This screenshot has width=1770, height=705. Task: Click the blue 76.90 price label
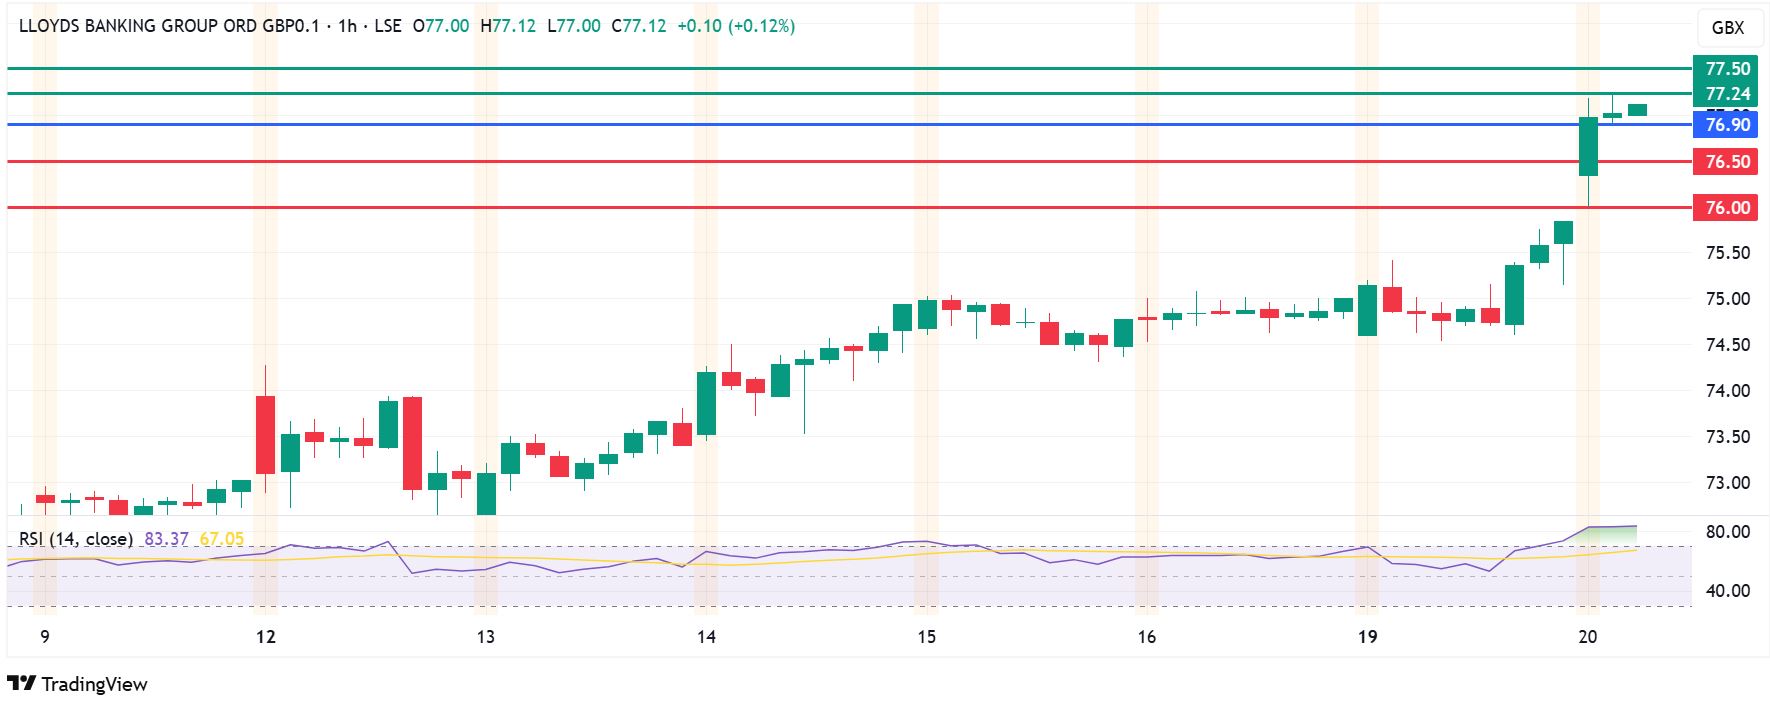tap(1727, 125)
